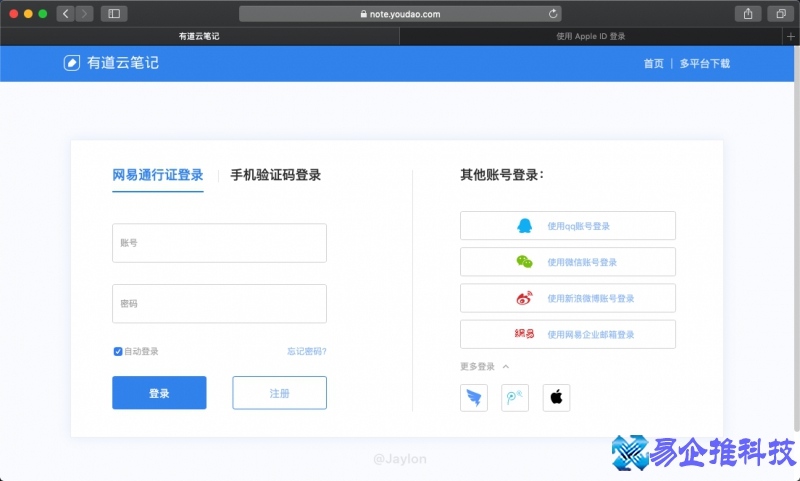The height and width of the screenshot is (481, 800).
Task: Click 使用新浪微博账号登录 button
Action: [x=568, y=298]
